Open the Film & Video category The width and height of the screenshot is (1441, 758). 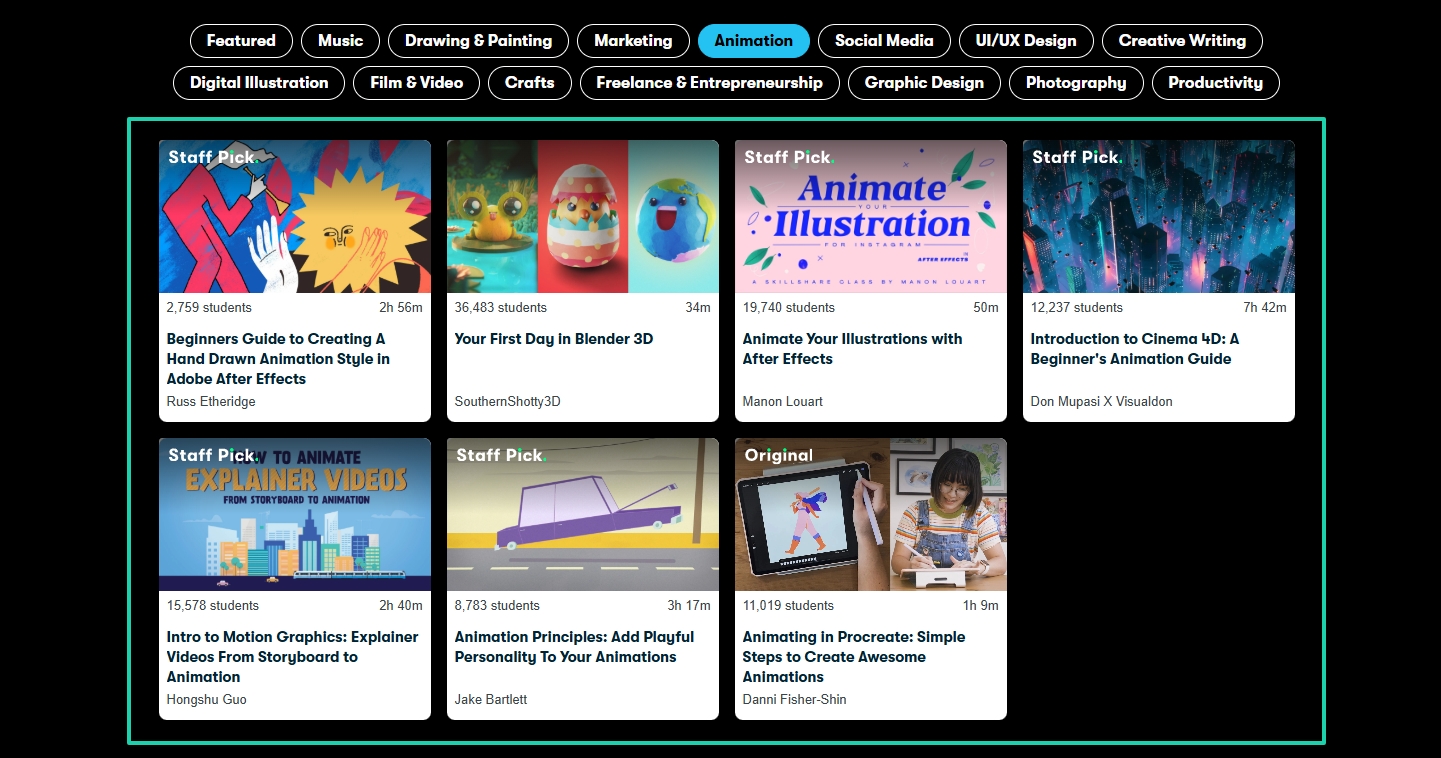416,83
